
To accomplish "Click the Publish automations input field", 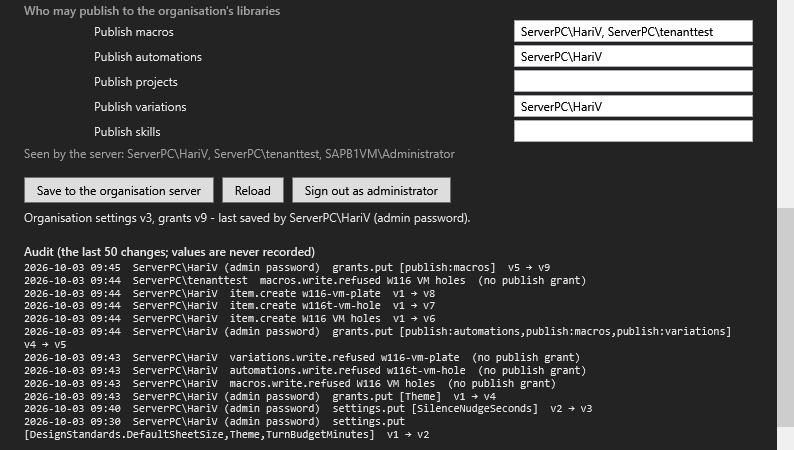I will click(633, 56).
